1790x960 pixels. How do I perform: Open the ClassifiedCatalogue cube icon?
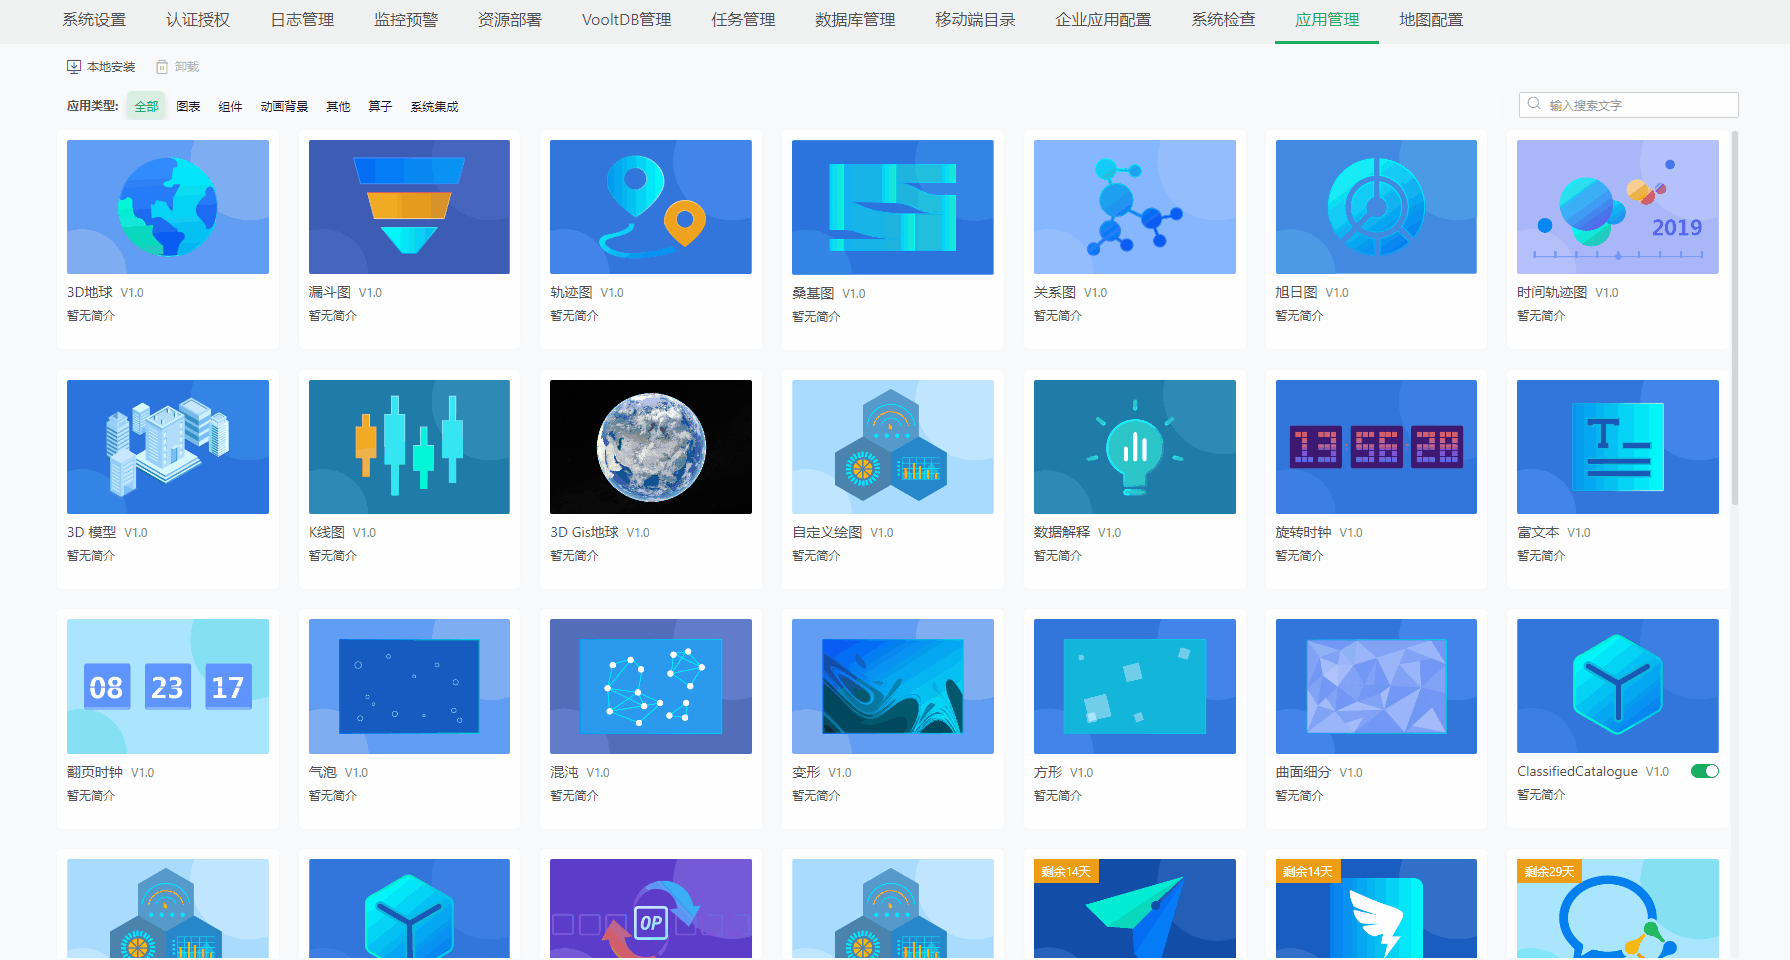tap(1618, 686)
